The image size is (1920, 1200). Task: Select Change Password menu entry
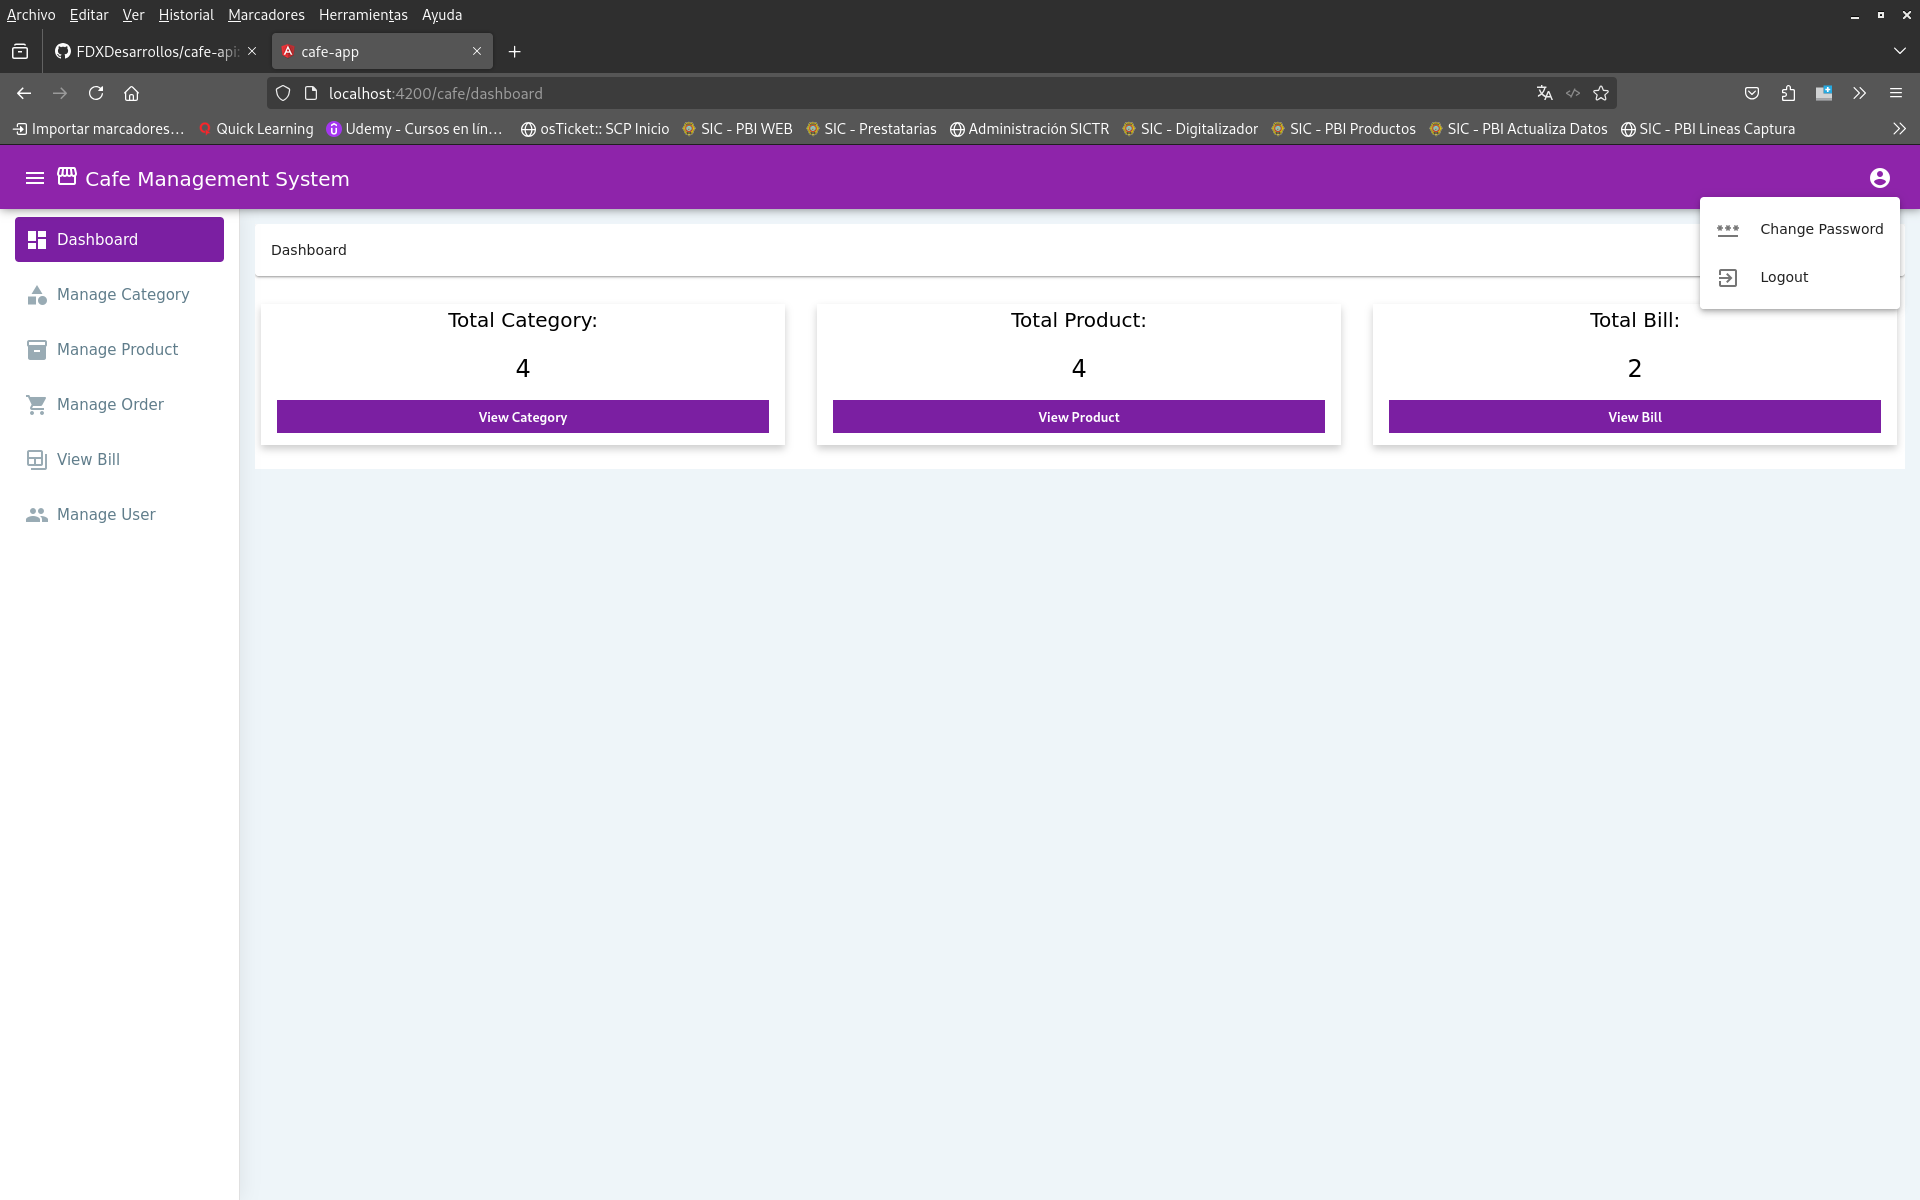point(1800,229)
